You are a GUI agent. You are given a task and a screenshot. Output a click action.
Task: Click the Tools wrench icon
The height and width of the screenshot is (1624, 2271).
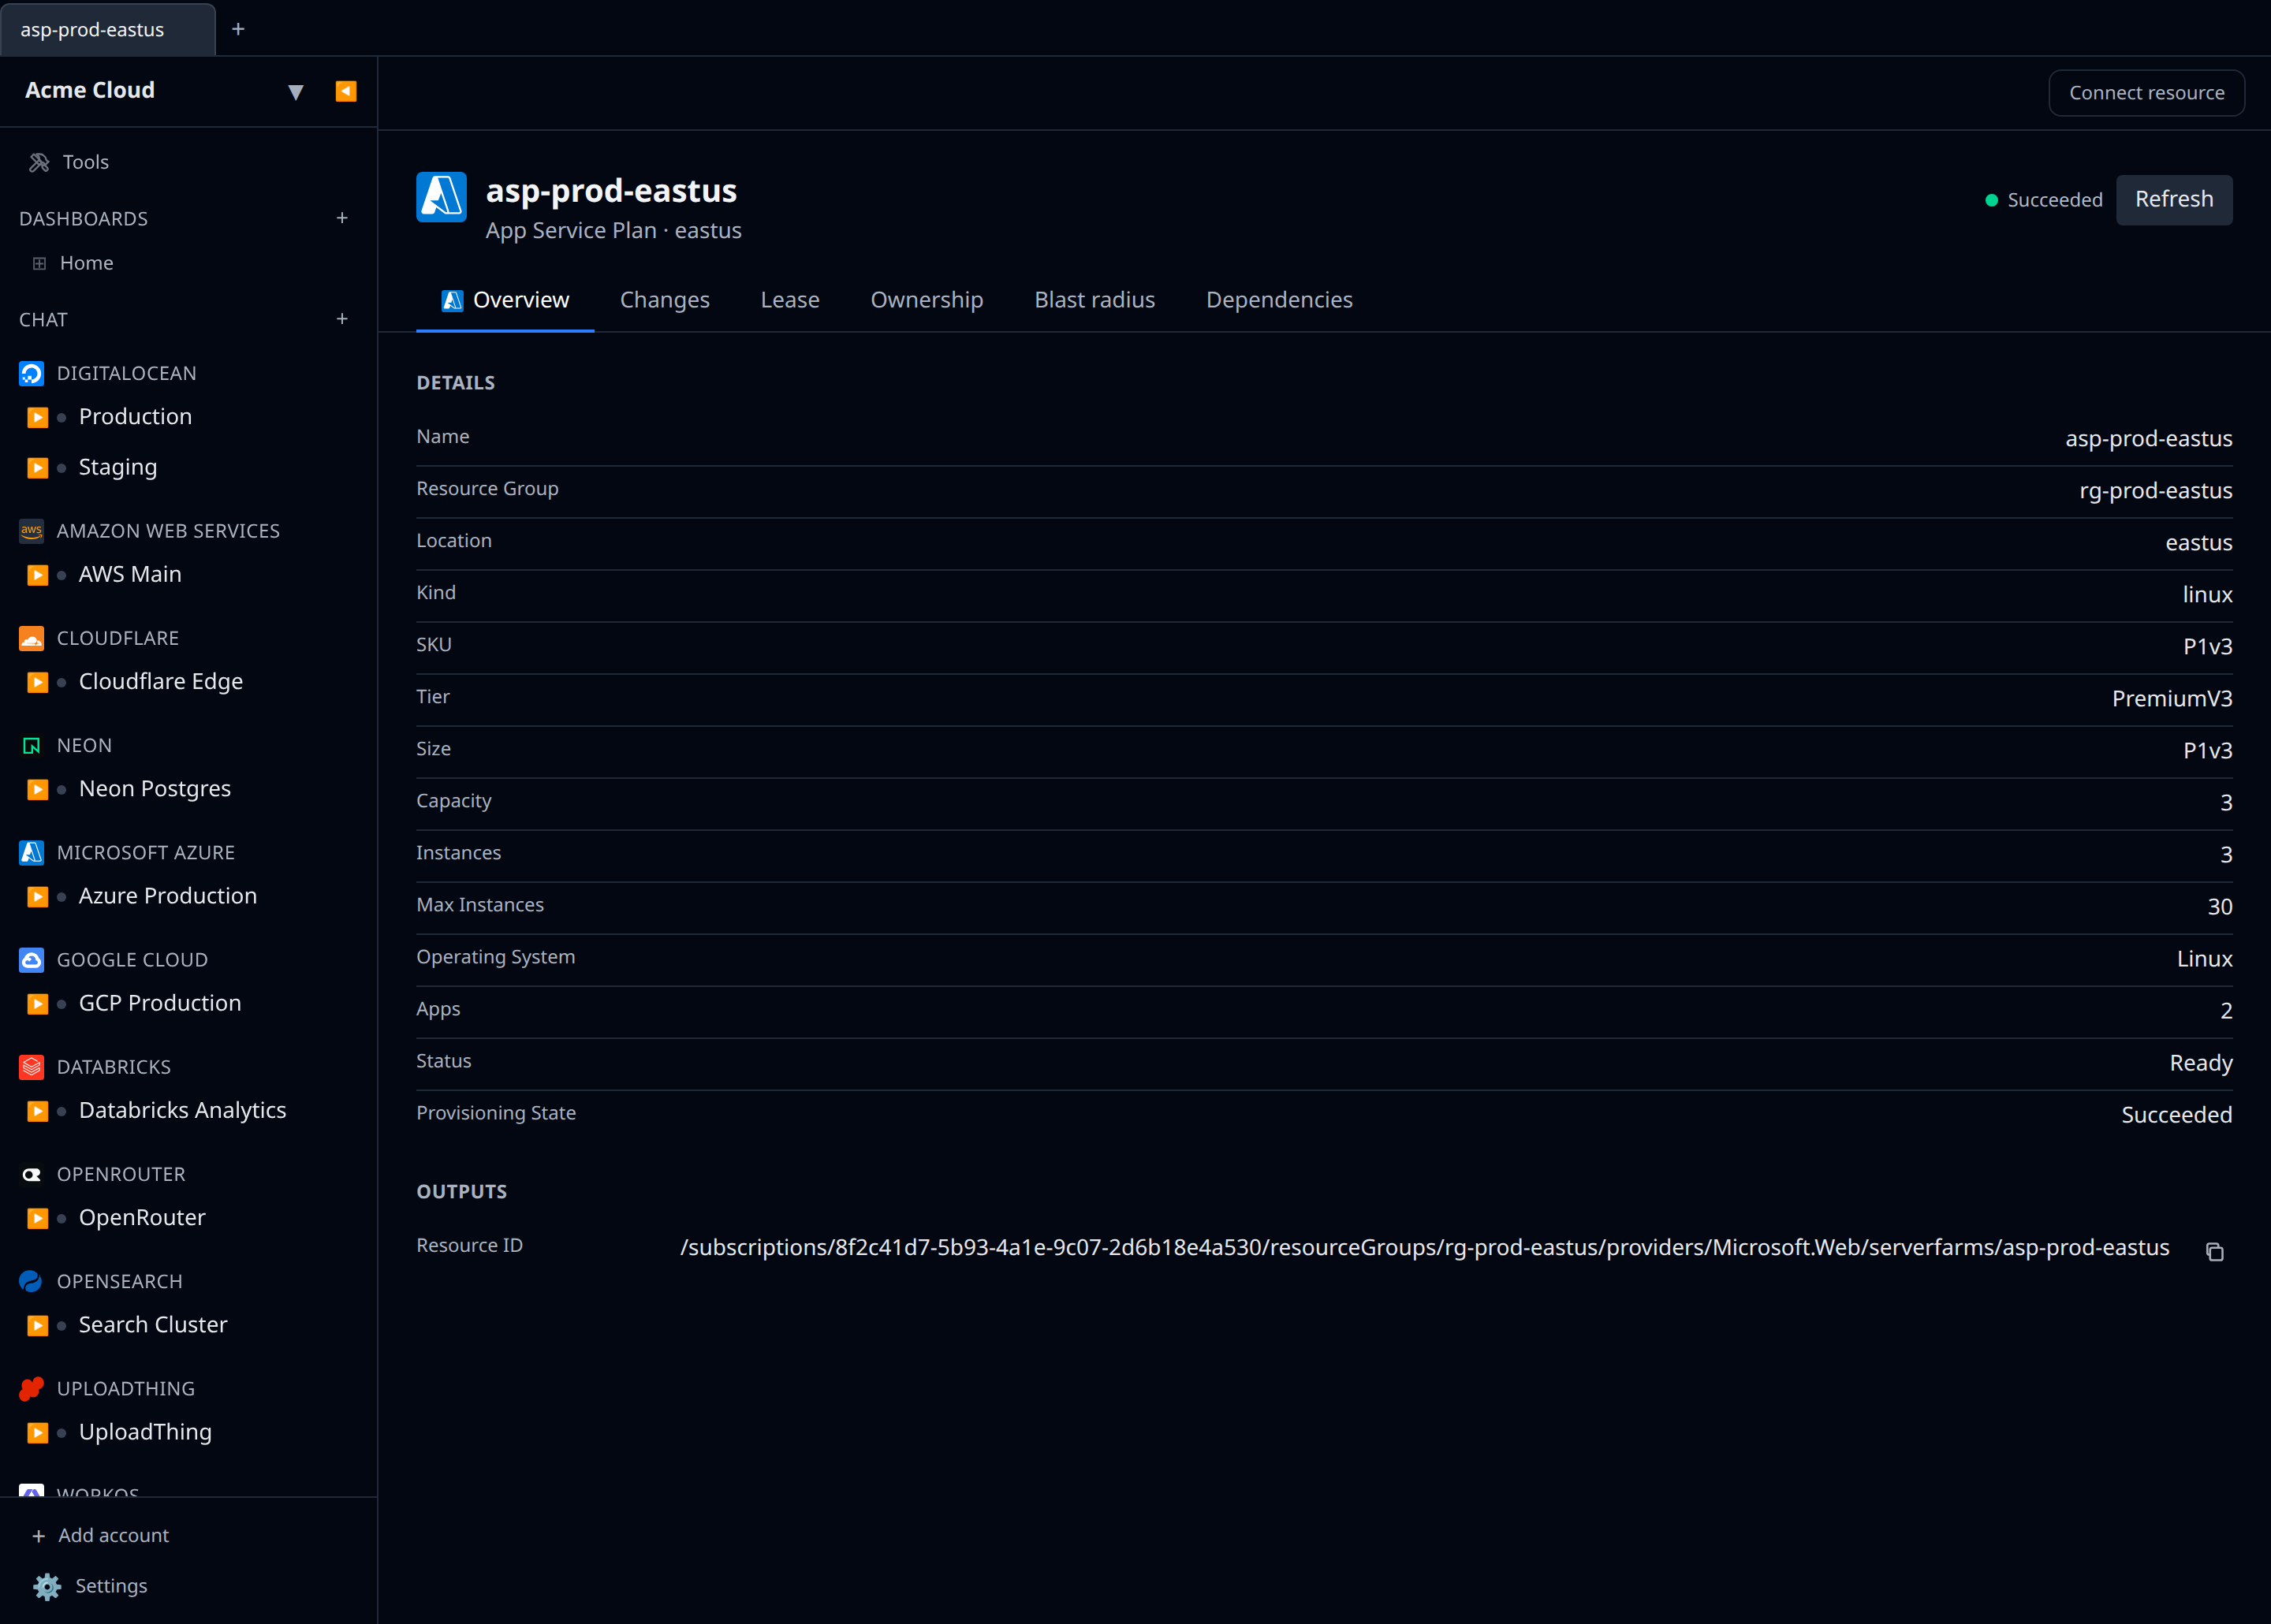click(39, 162)
